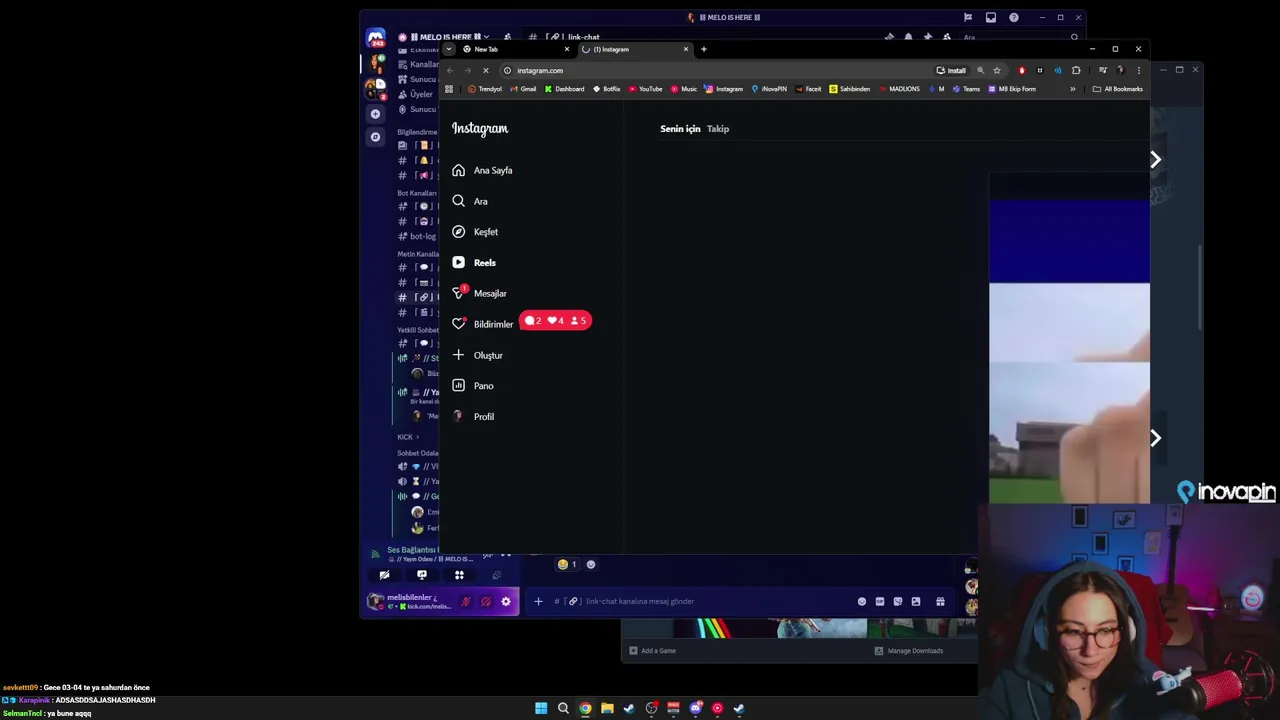Close the New Tab browser tab
The height and width of the screenshot is (720, 1280).
click(x=567, y=49)
